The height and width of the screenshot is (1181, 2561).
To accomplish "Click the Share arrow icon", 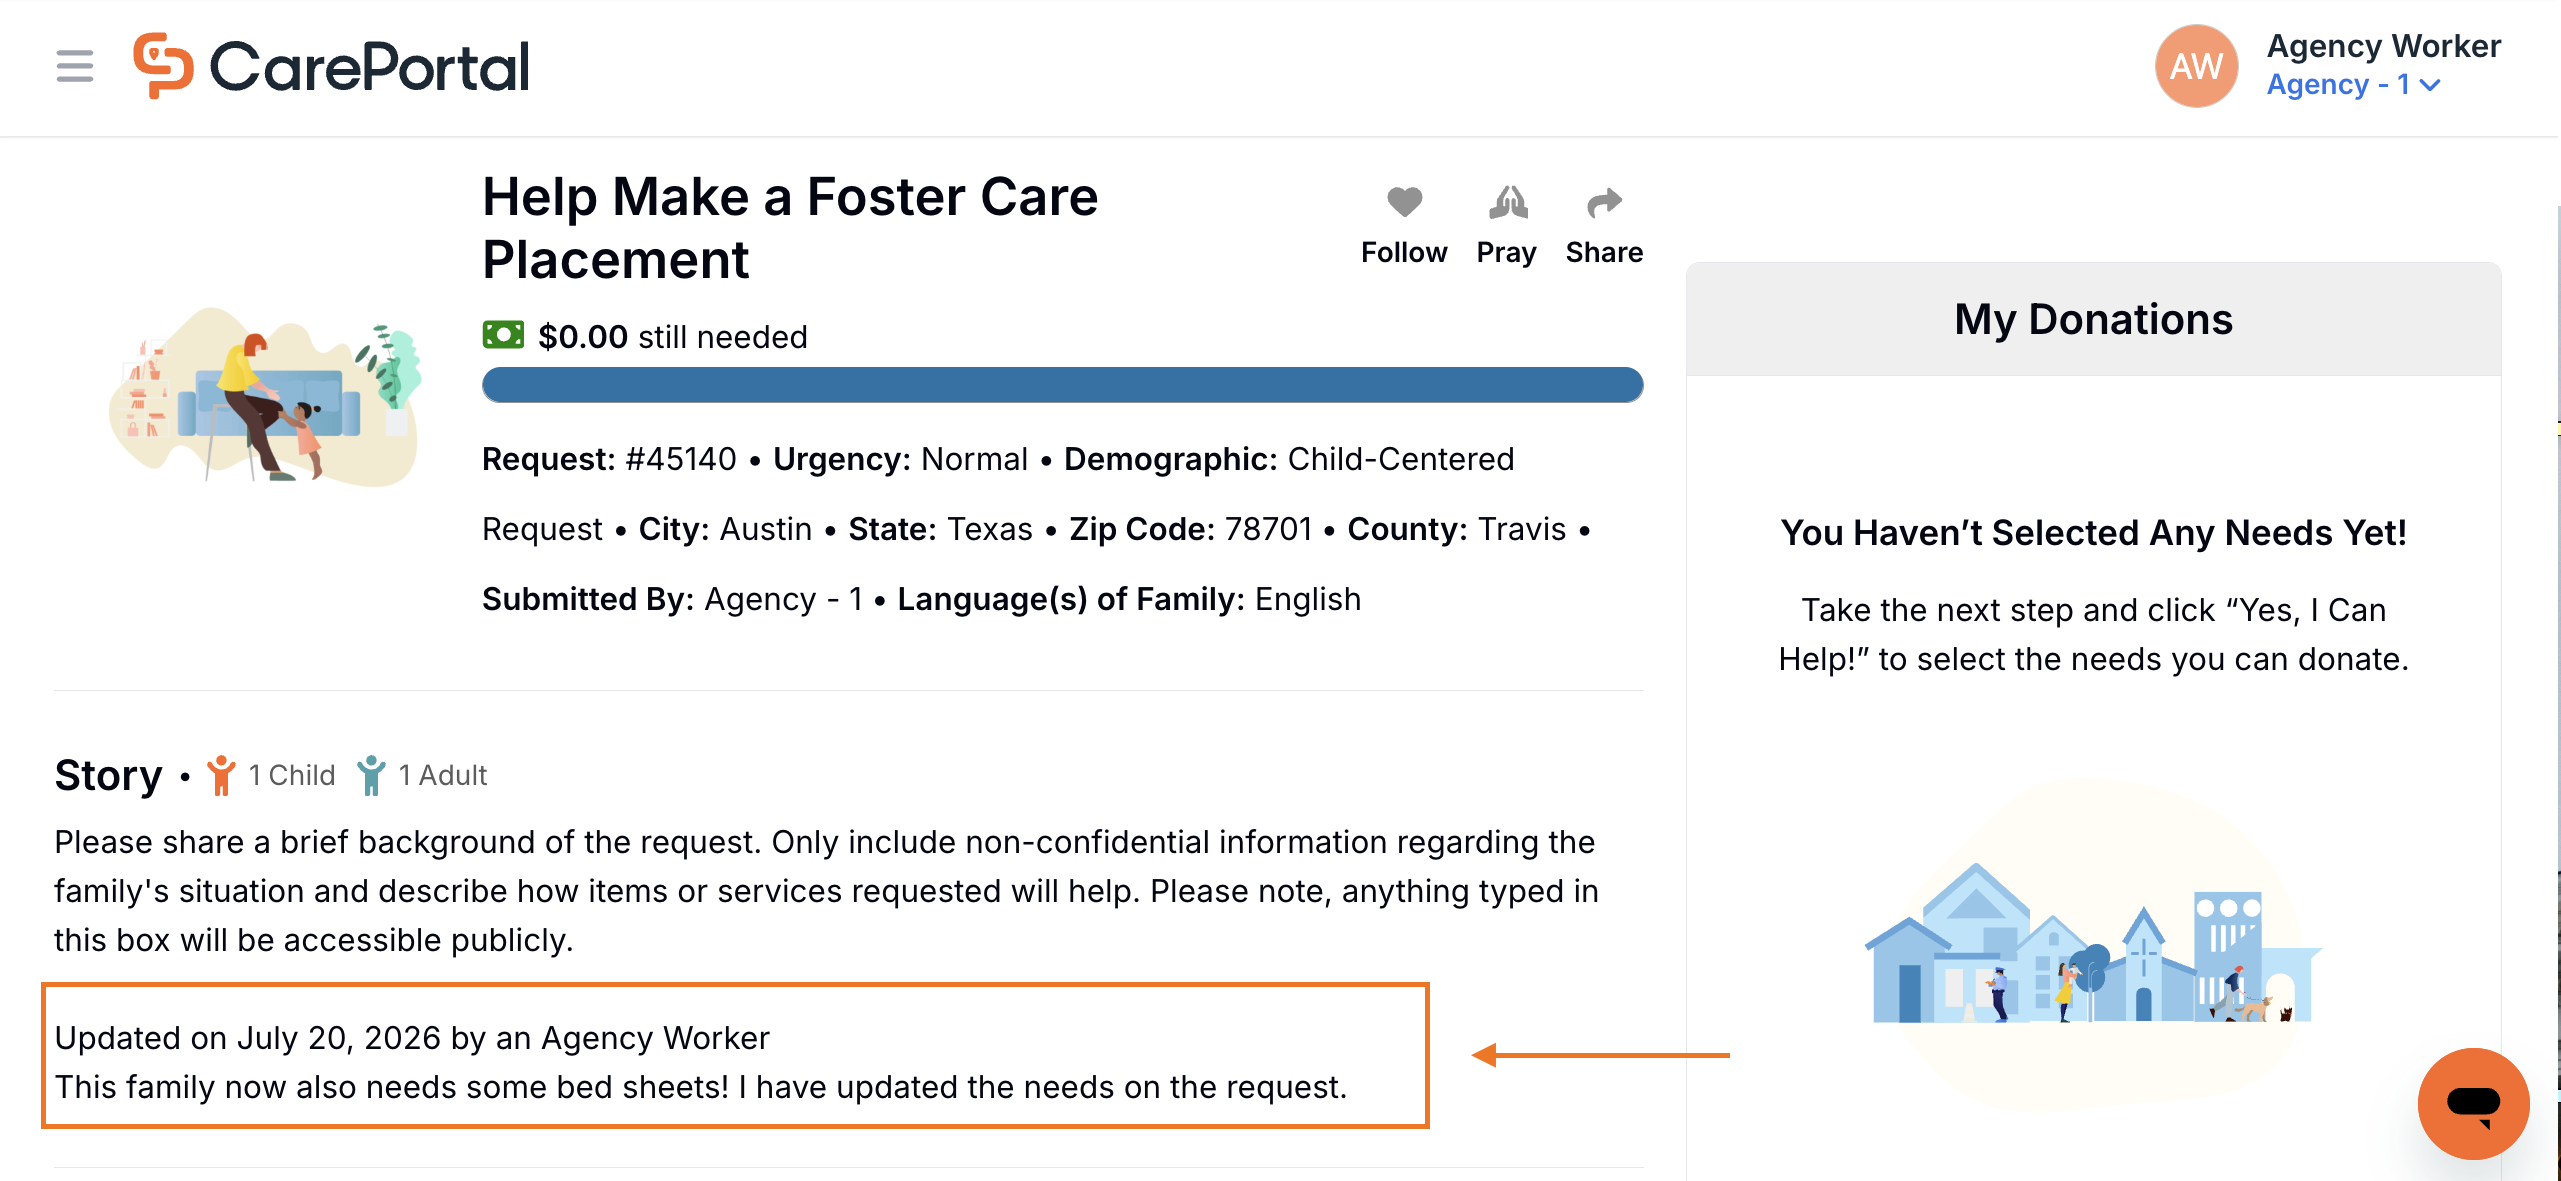I will click(1604, 202).
